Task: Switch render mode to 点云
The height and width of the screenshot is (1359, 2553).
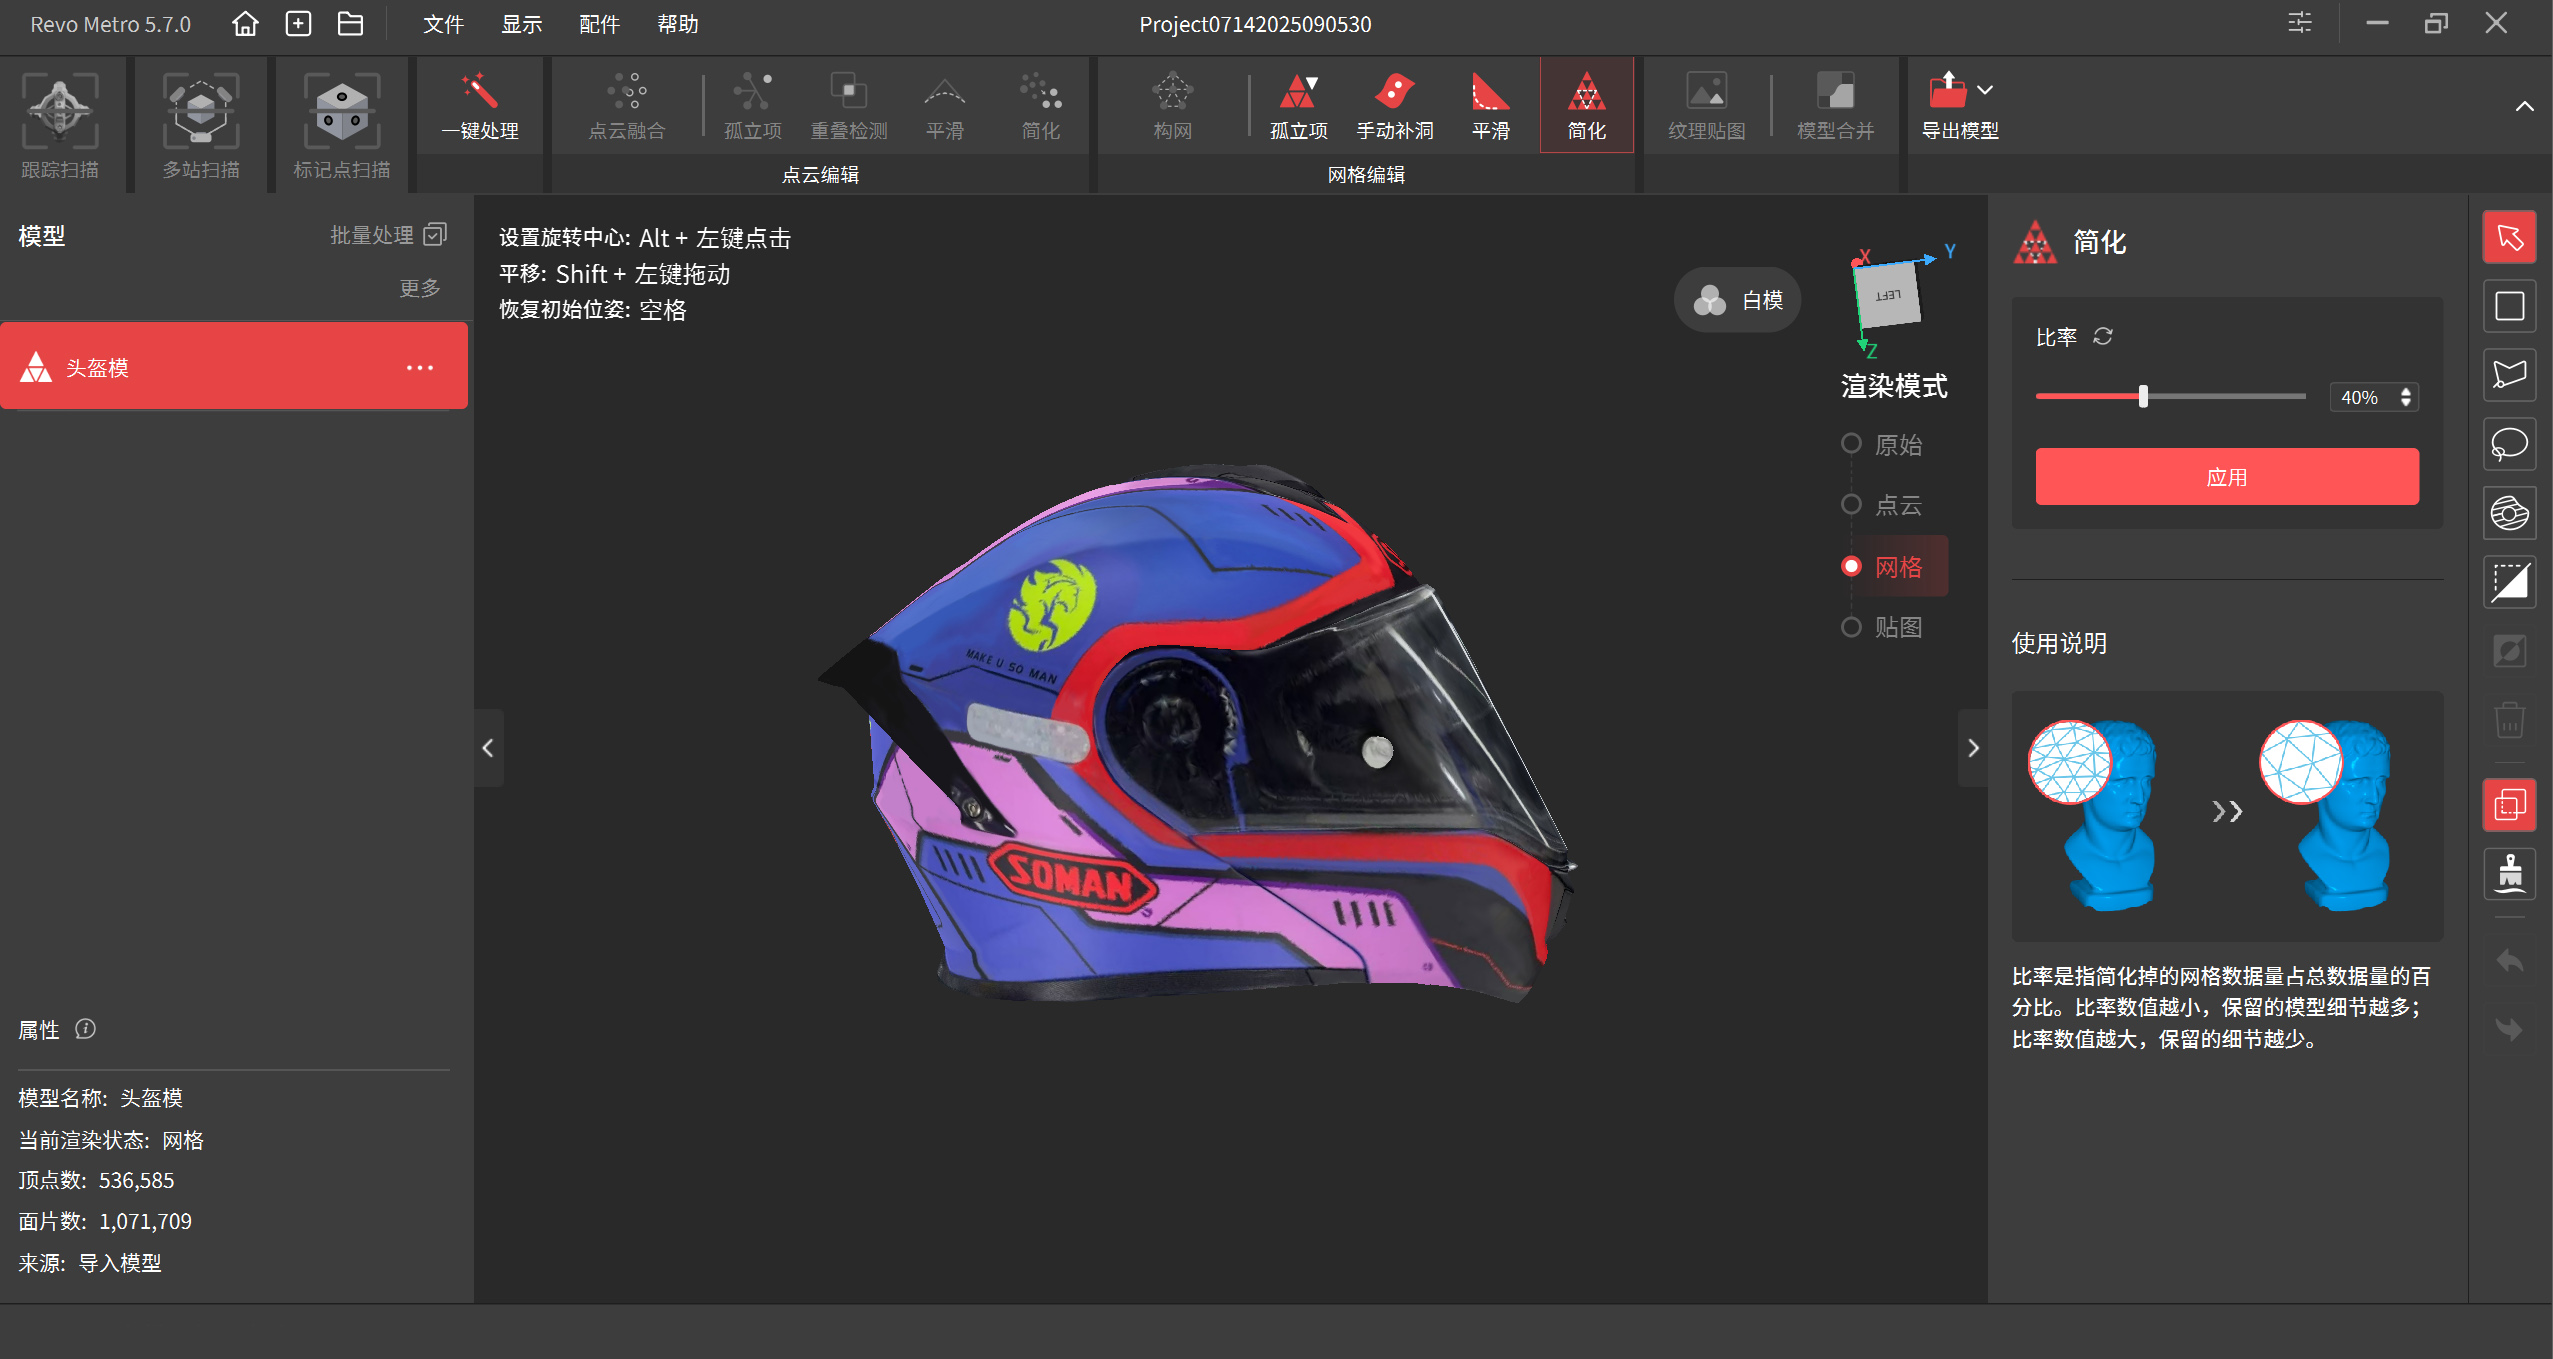Action: pos(1851,505)
